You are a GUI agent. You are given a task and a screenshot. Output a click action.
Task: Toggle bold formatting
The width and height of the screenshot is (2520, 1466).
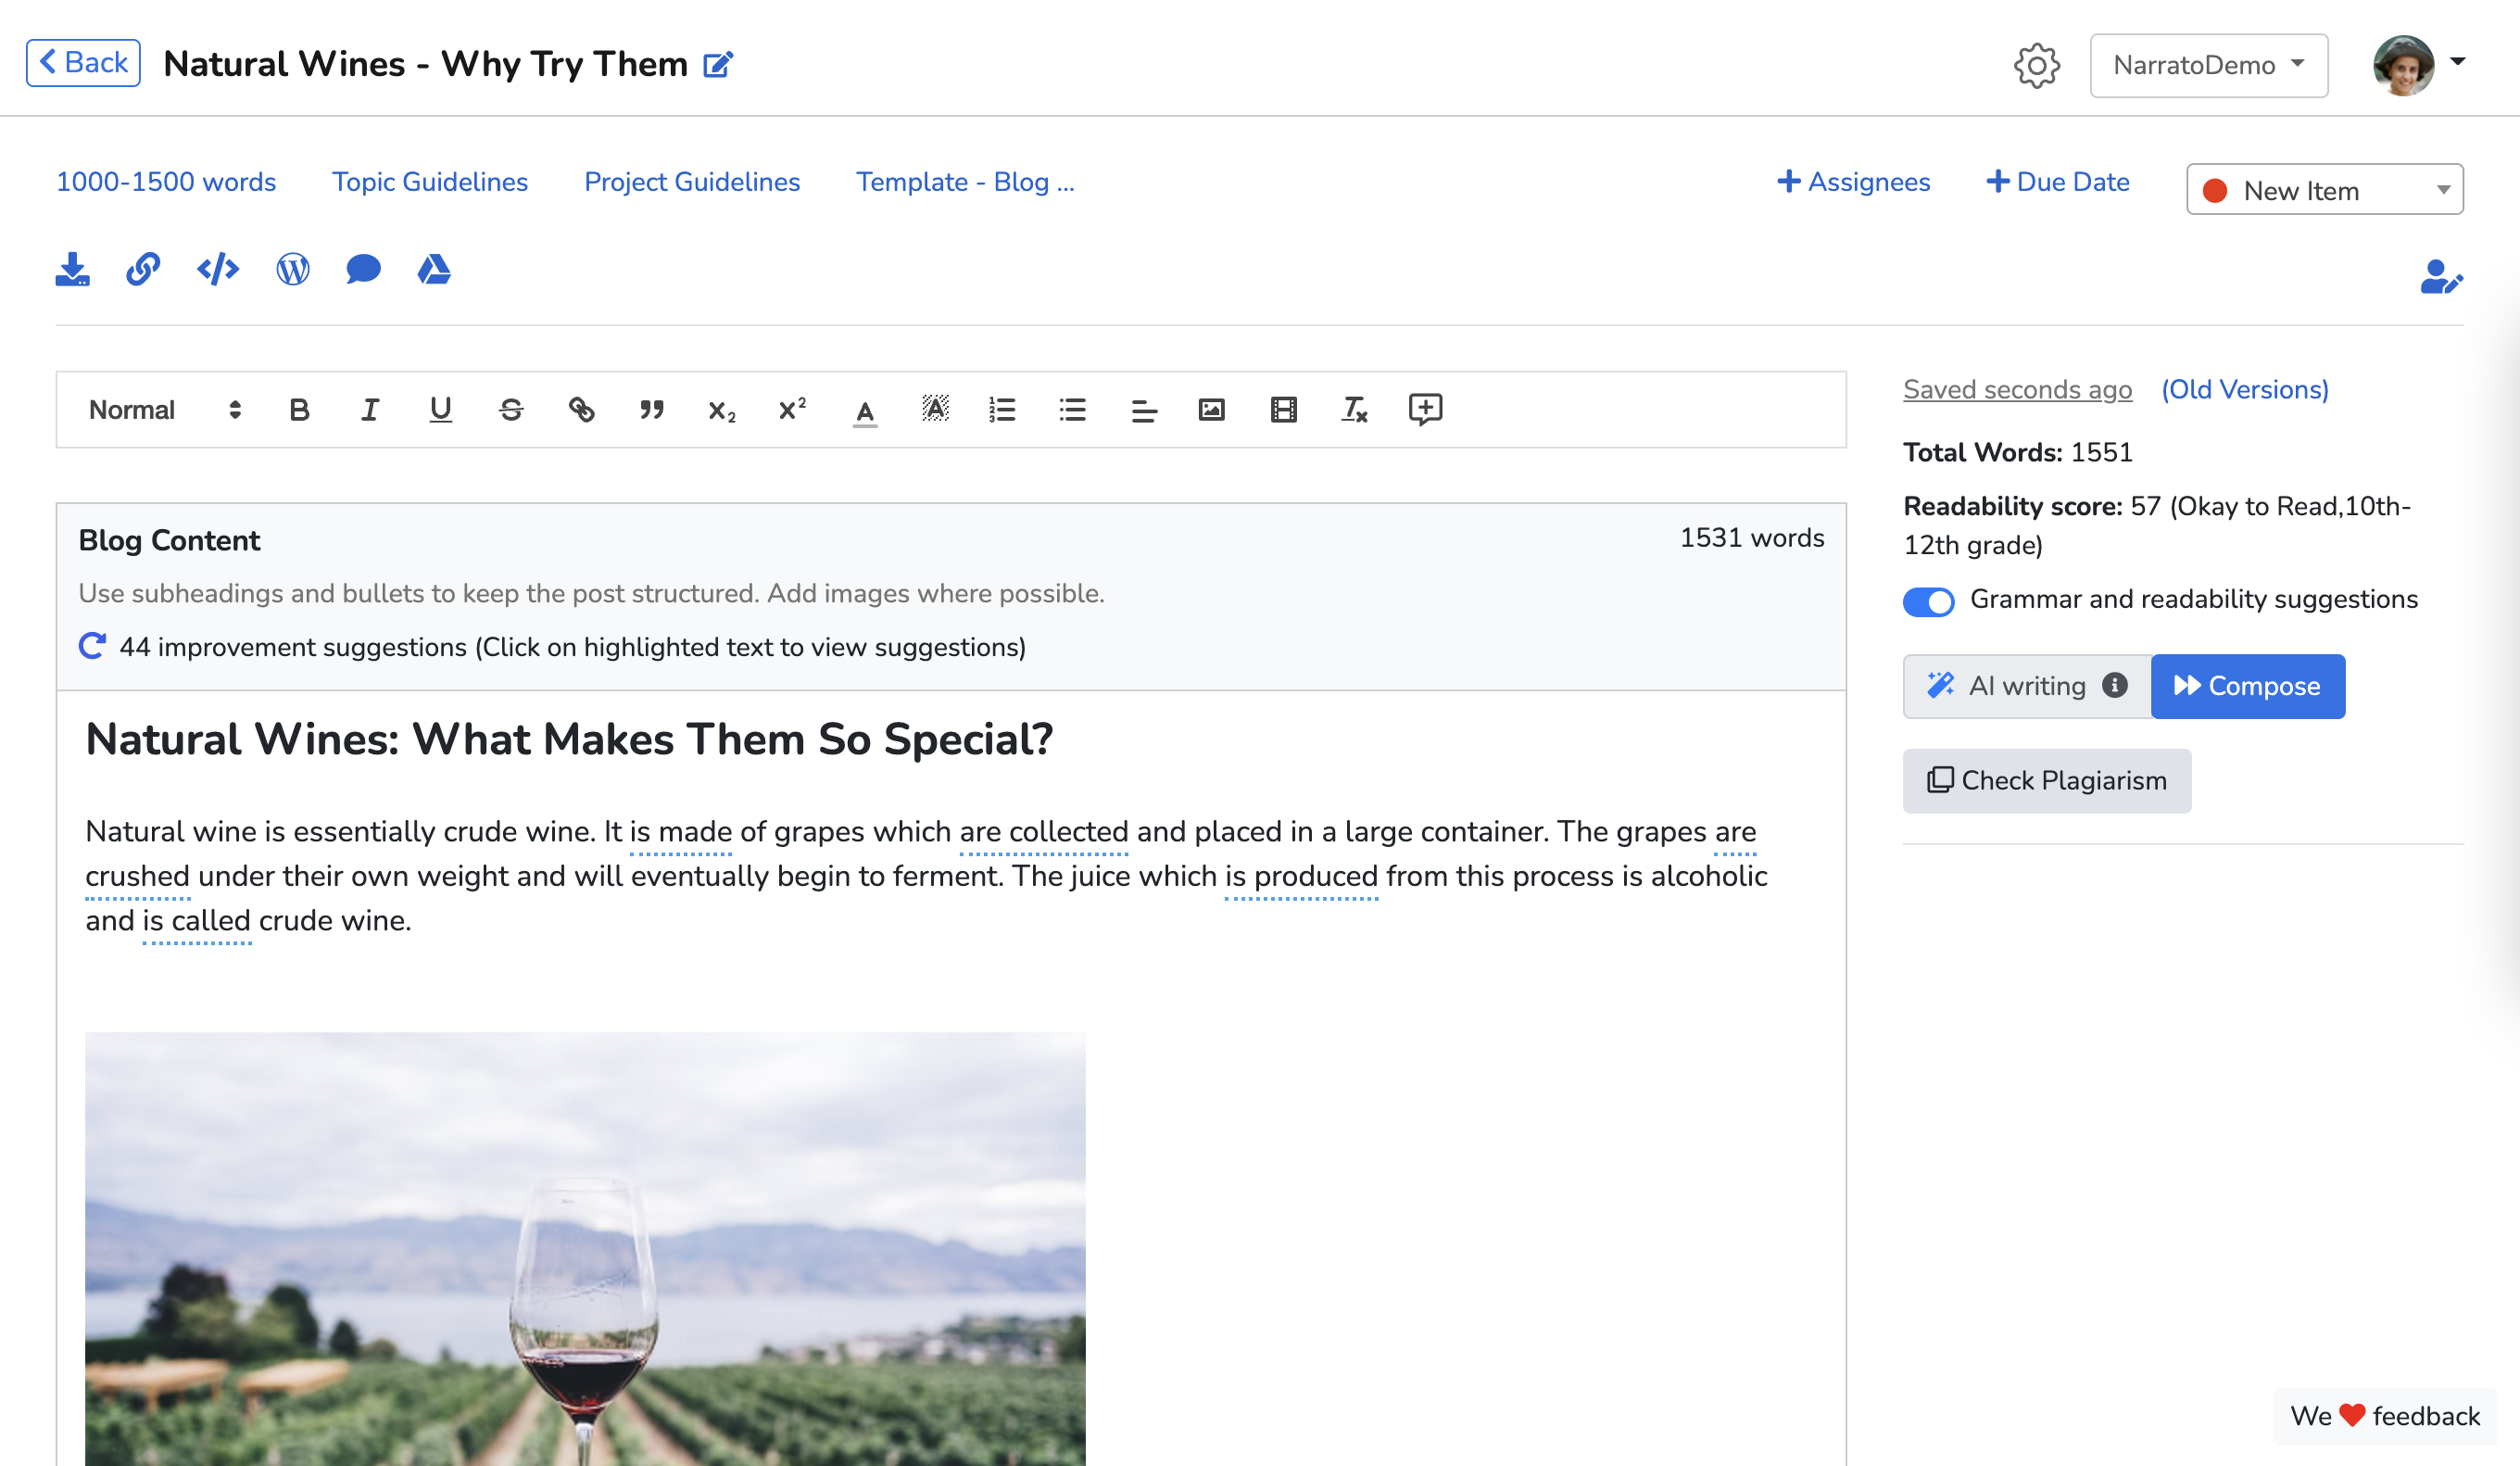tap(299, 410)
